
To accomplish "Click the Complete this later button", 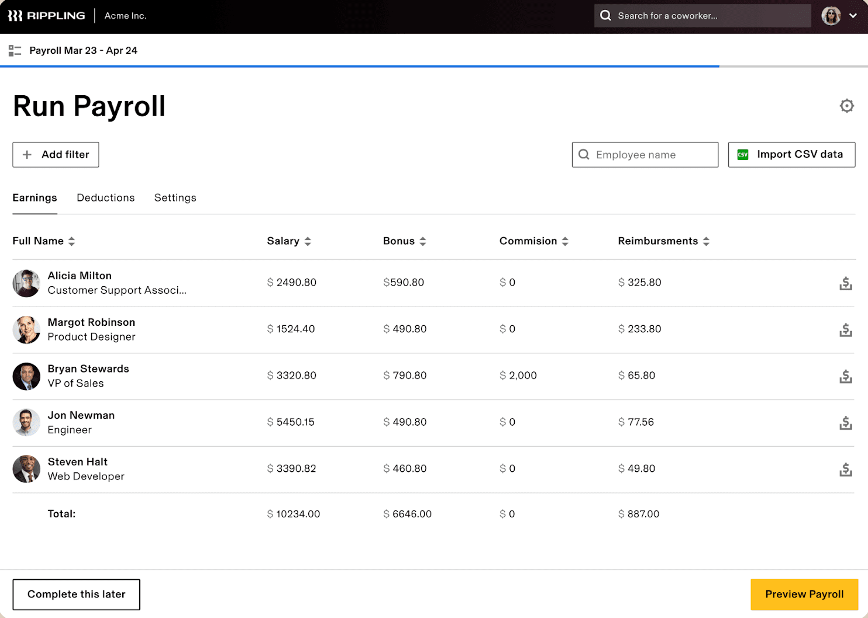I will point(76,594).
